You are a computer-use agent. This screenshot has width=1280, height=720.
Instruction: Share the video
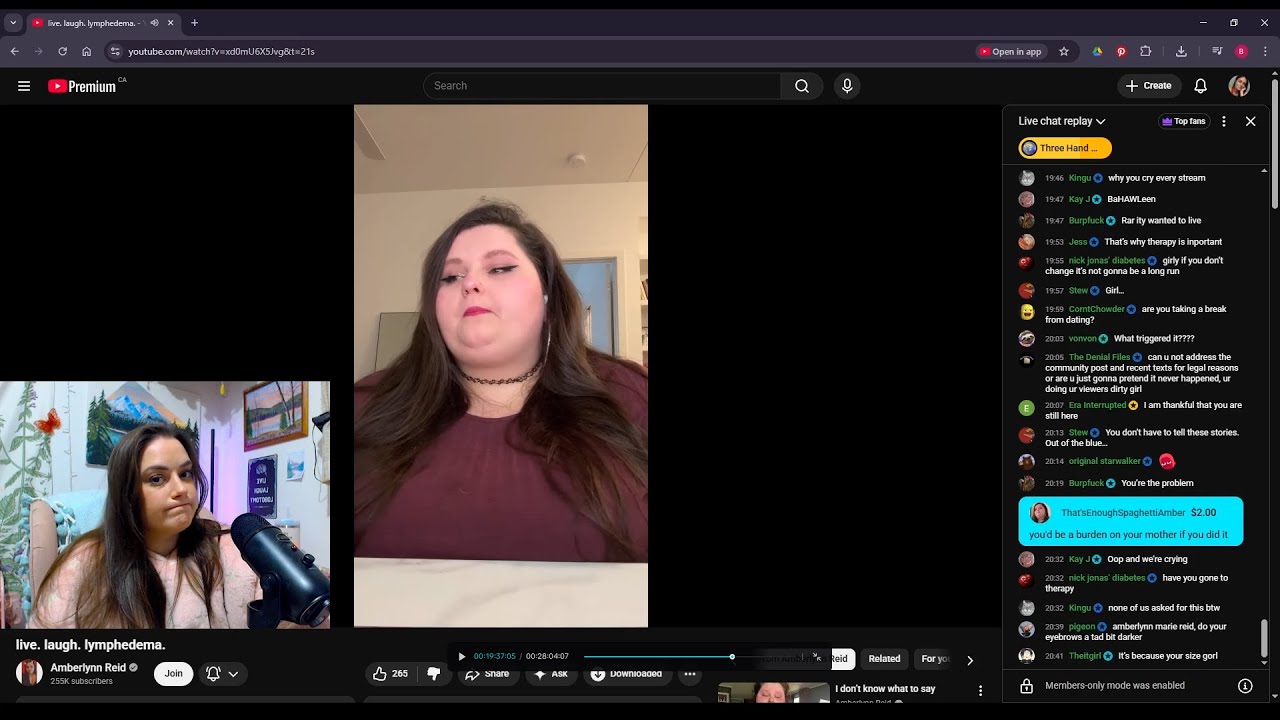(487, 674)
